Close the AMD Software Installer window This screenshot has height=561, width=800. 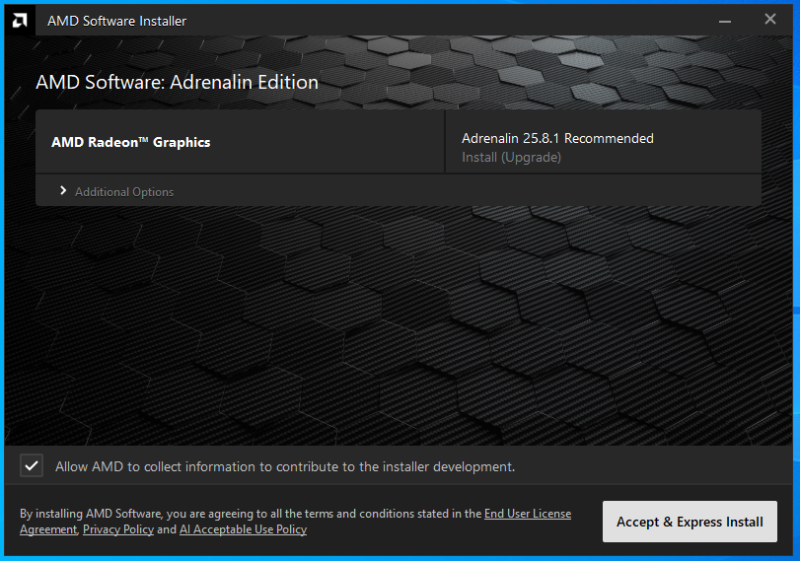point(770,19)
